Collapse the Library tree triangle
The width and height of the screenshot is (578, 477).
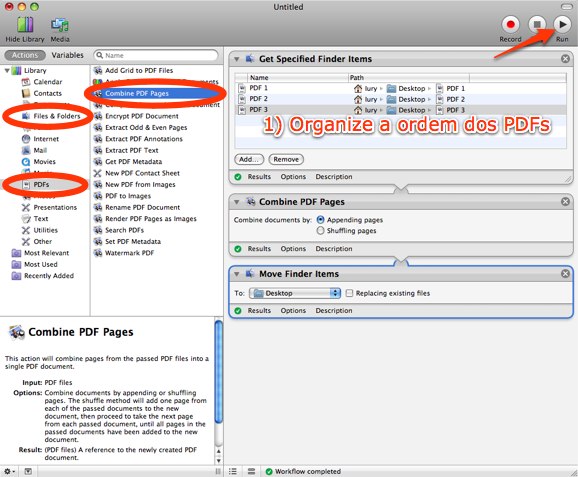pos(7,70)
